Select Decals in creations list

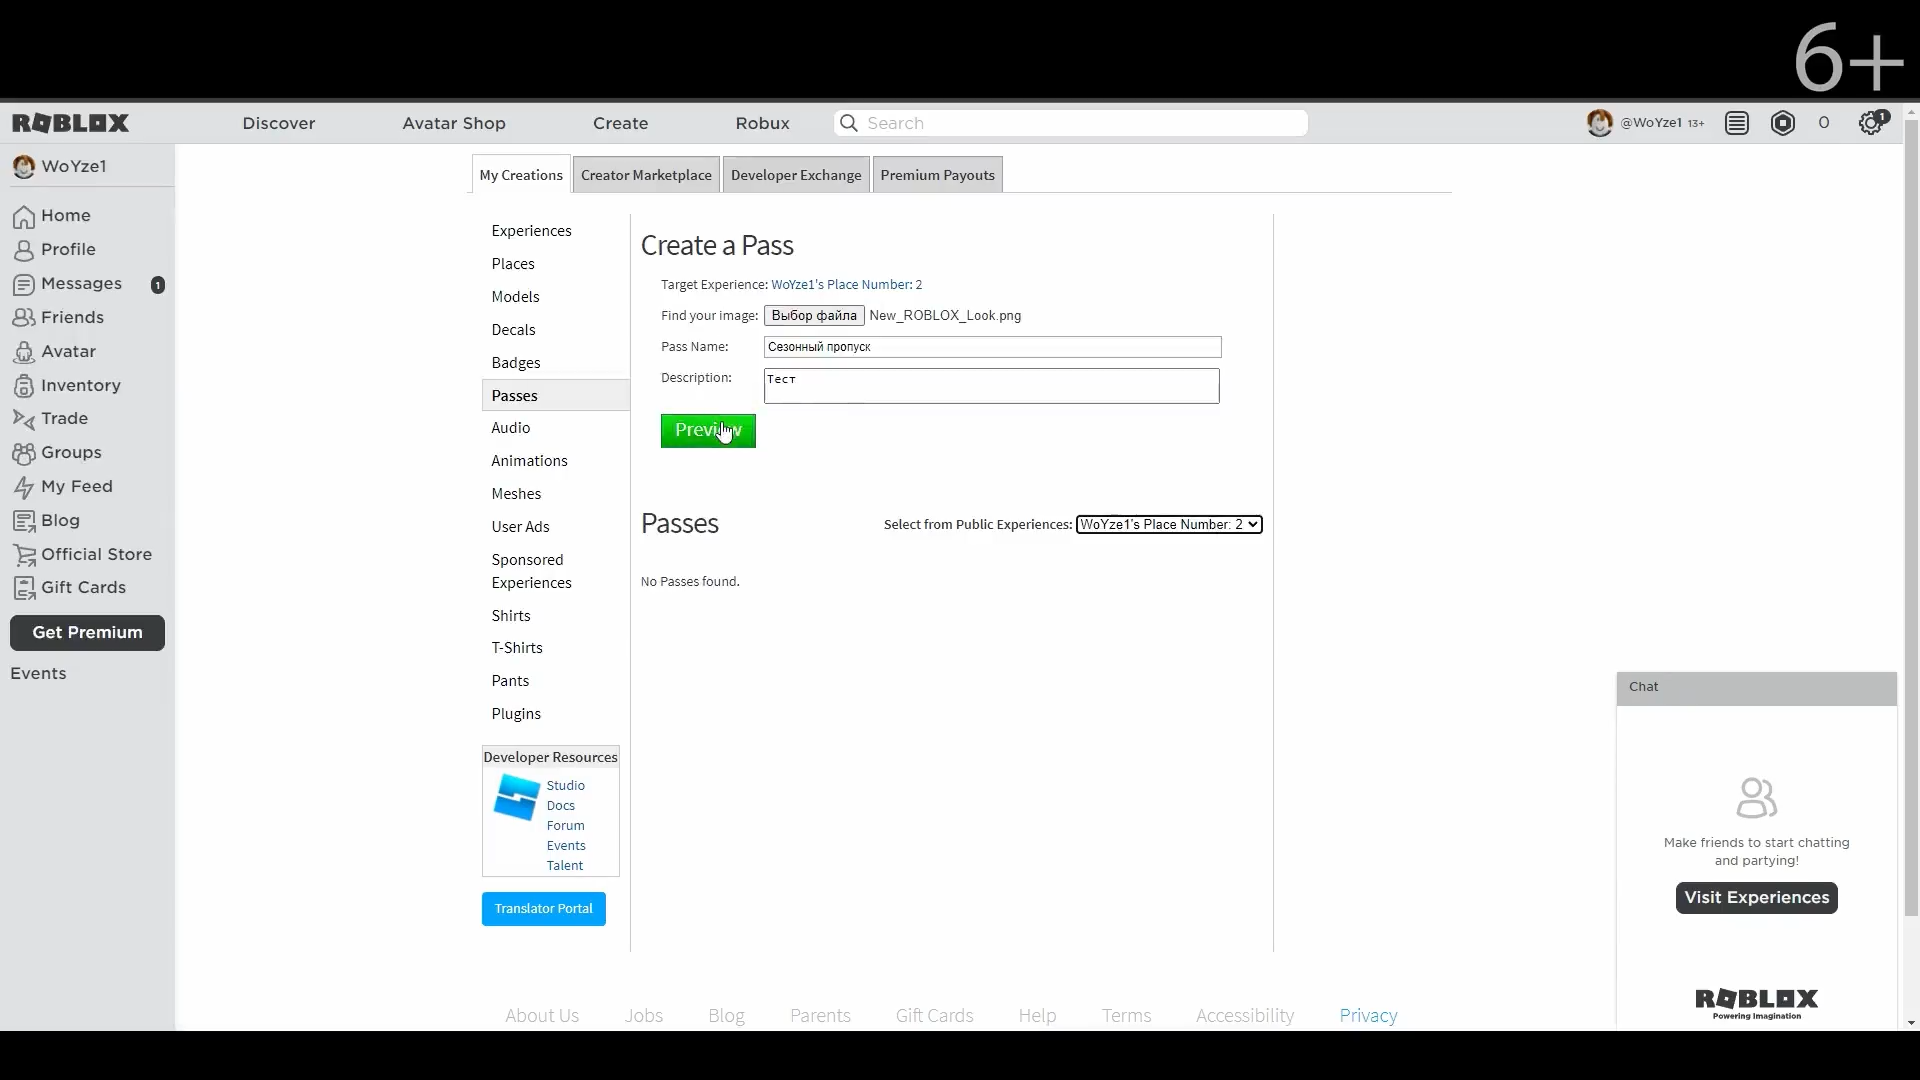tap(513, 330)
